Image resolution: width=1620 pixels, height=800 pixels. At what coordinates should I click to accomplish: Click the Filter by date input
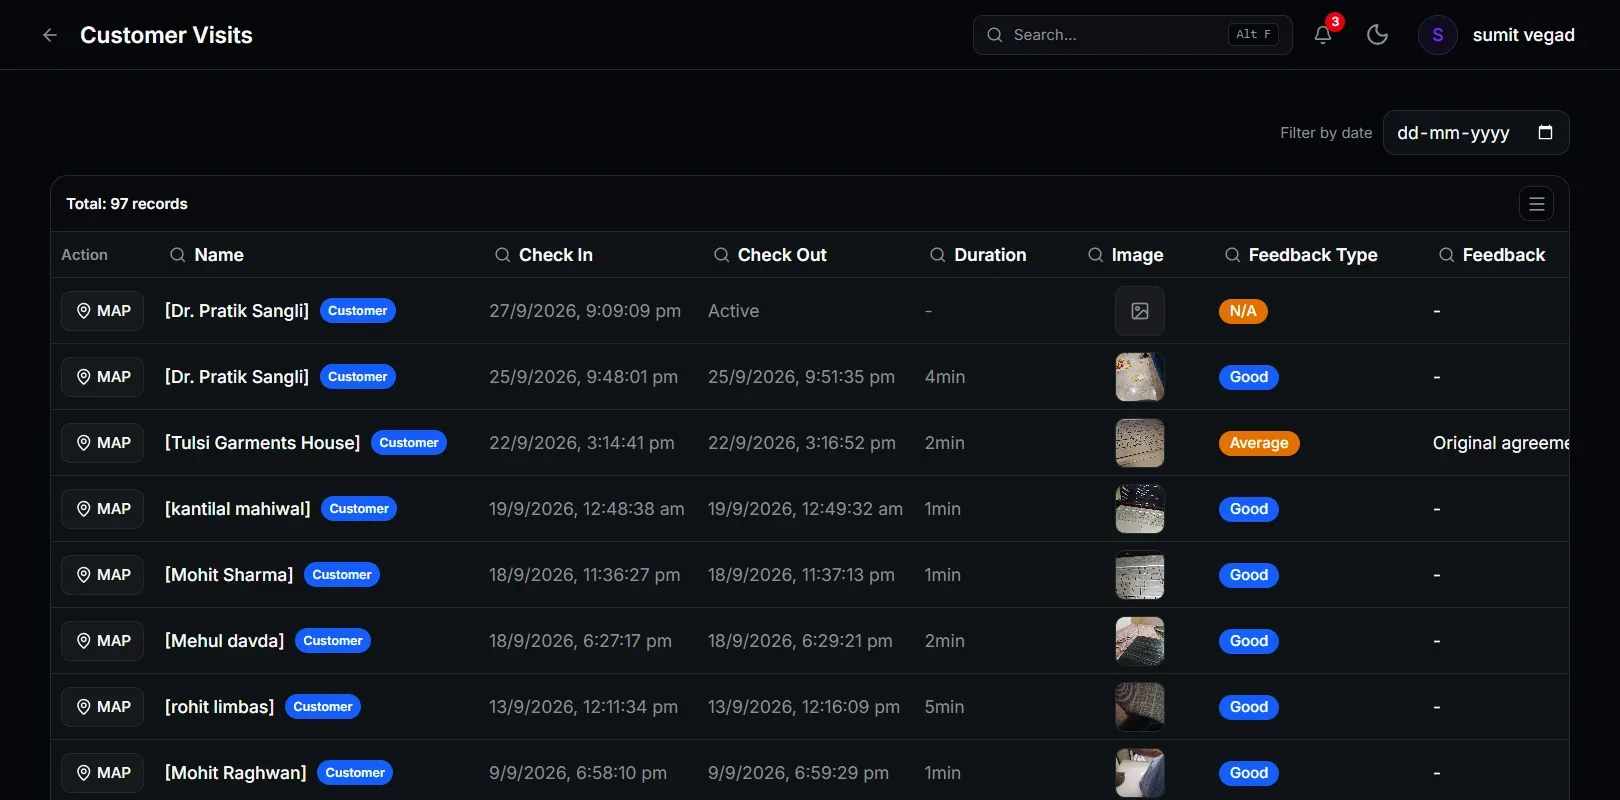[x=1475, y=132]
